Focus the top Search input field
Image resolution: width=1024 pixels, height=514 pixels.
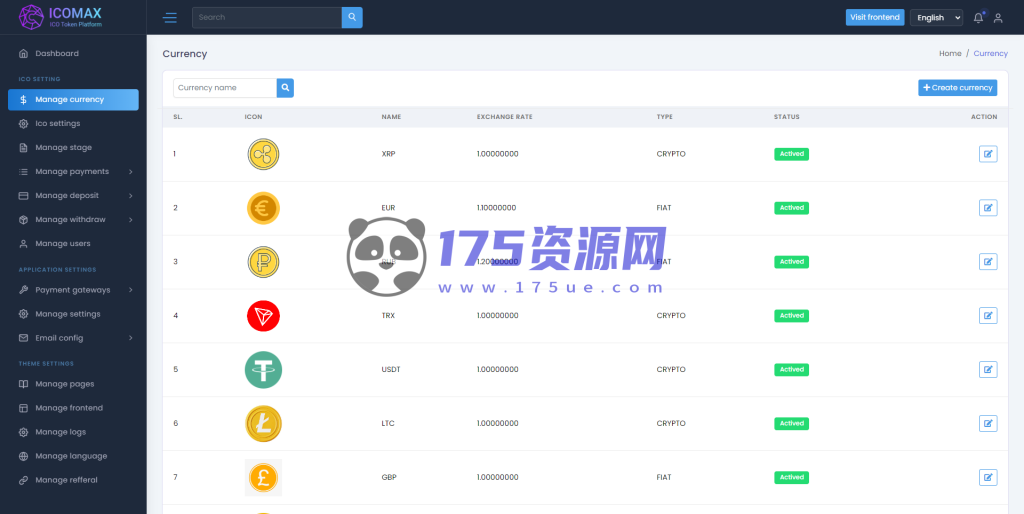point(267,18)
